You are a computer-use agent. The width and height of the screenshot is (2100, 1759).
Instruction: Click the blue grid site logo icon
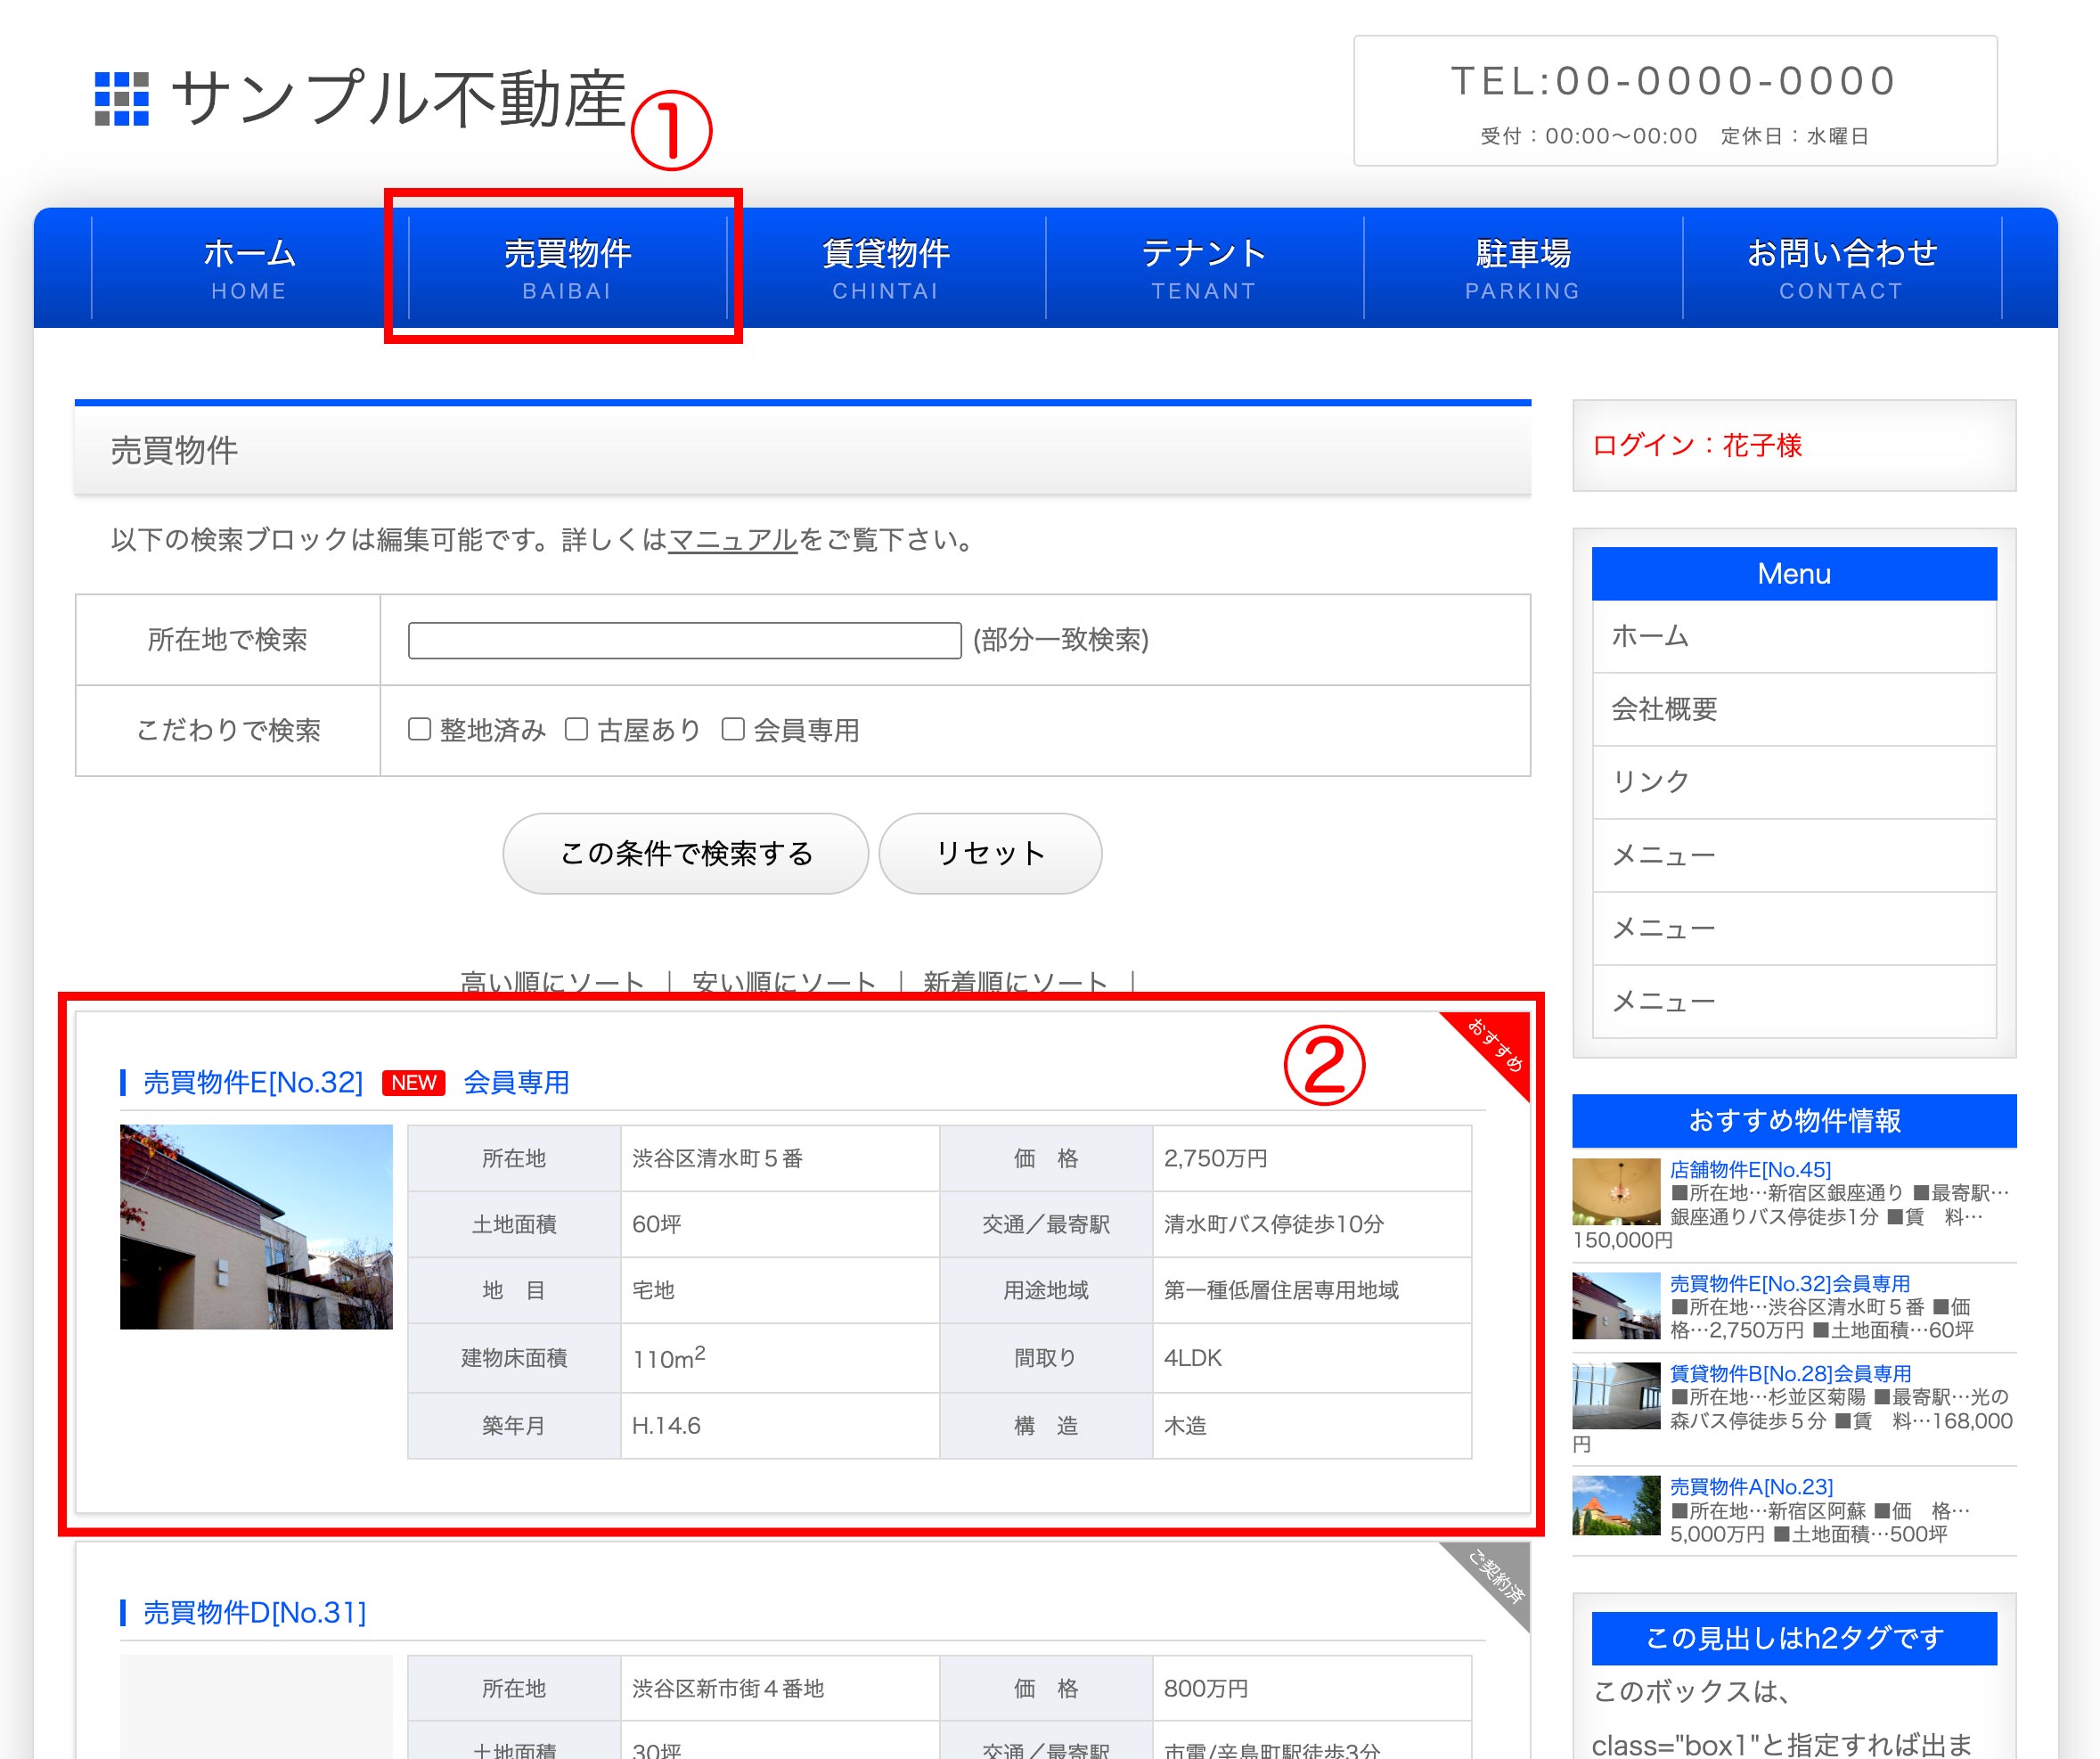point(121,99)
